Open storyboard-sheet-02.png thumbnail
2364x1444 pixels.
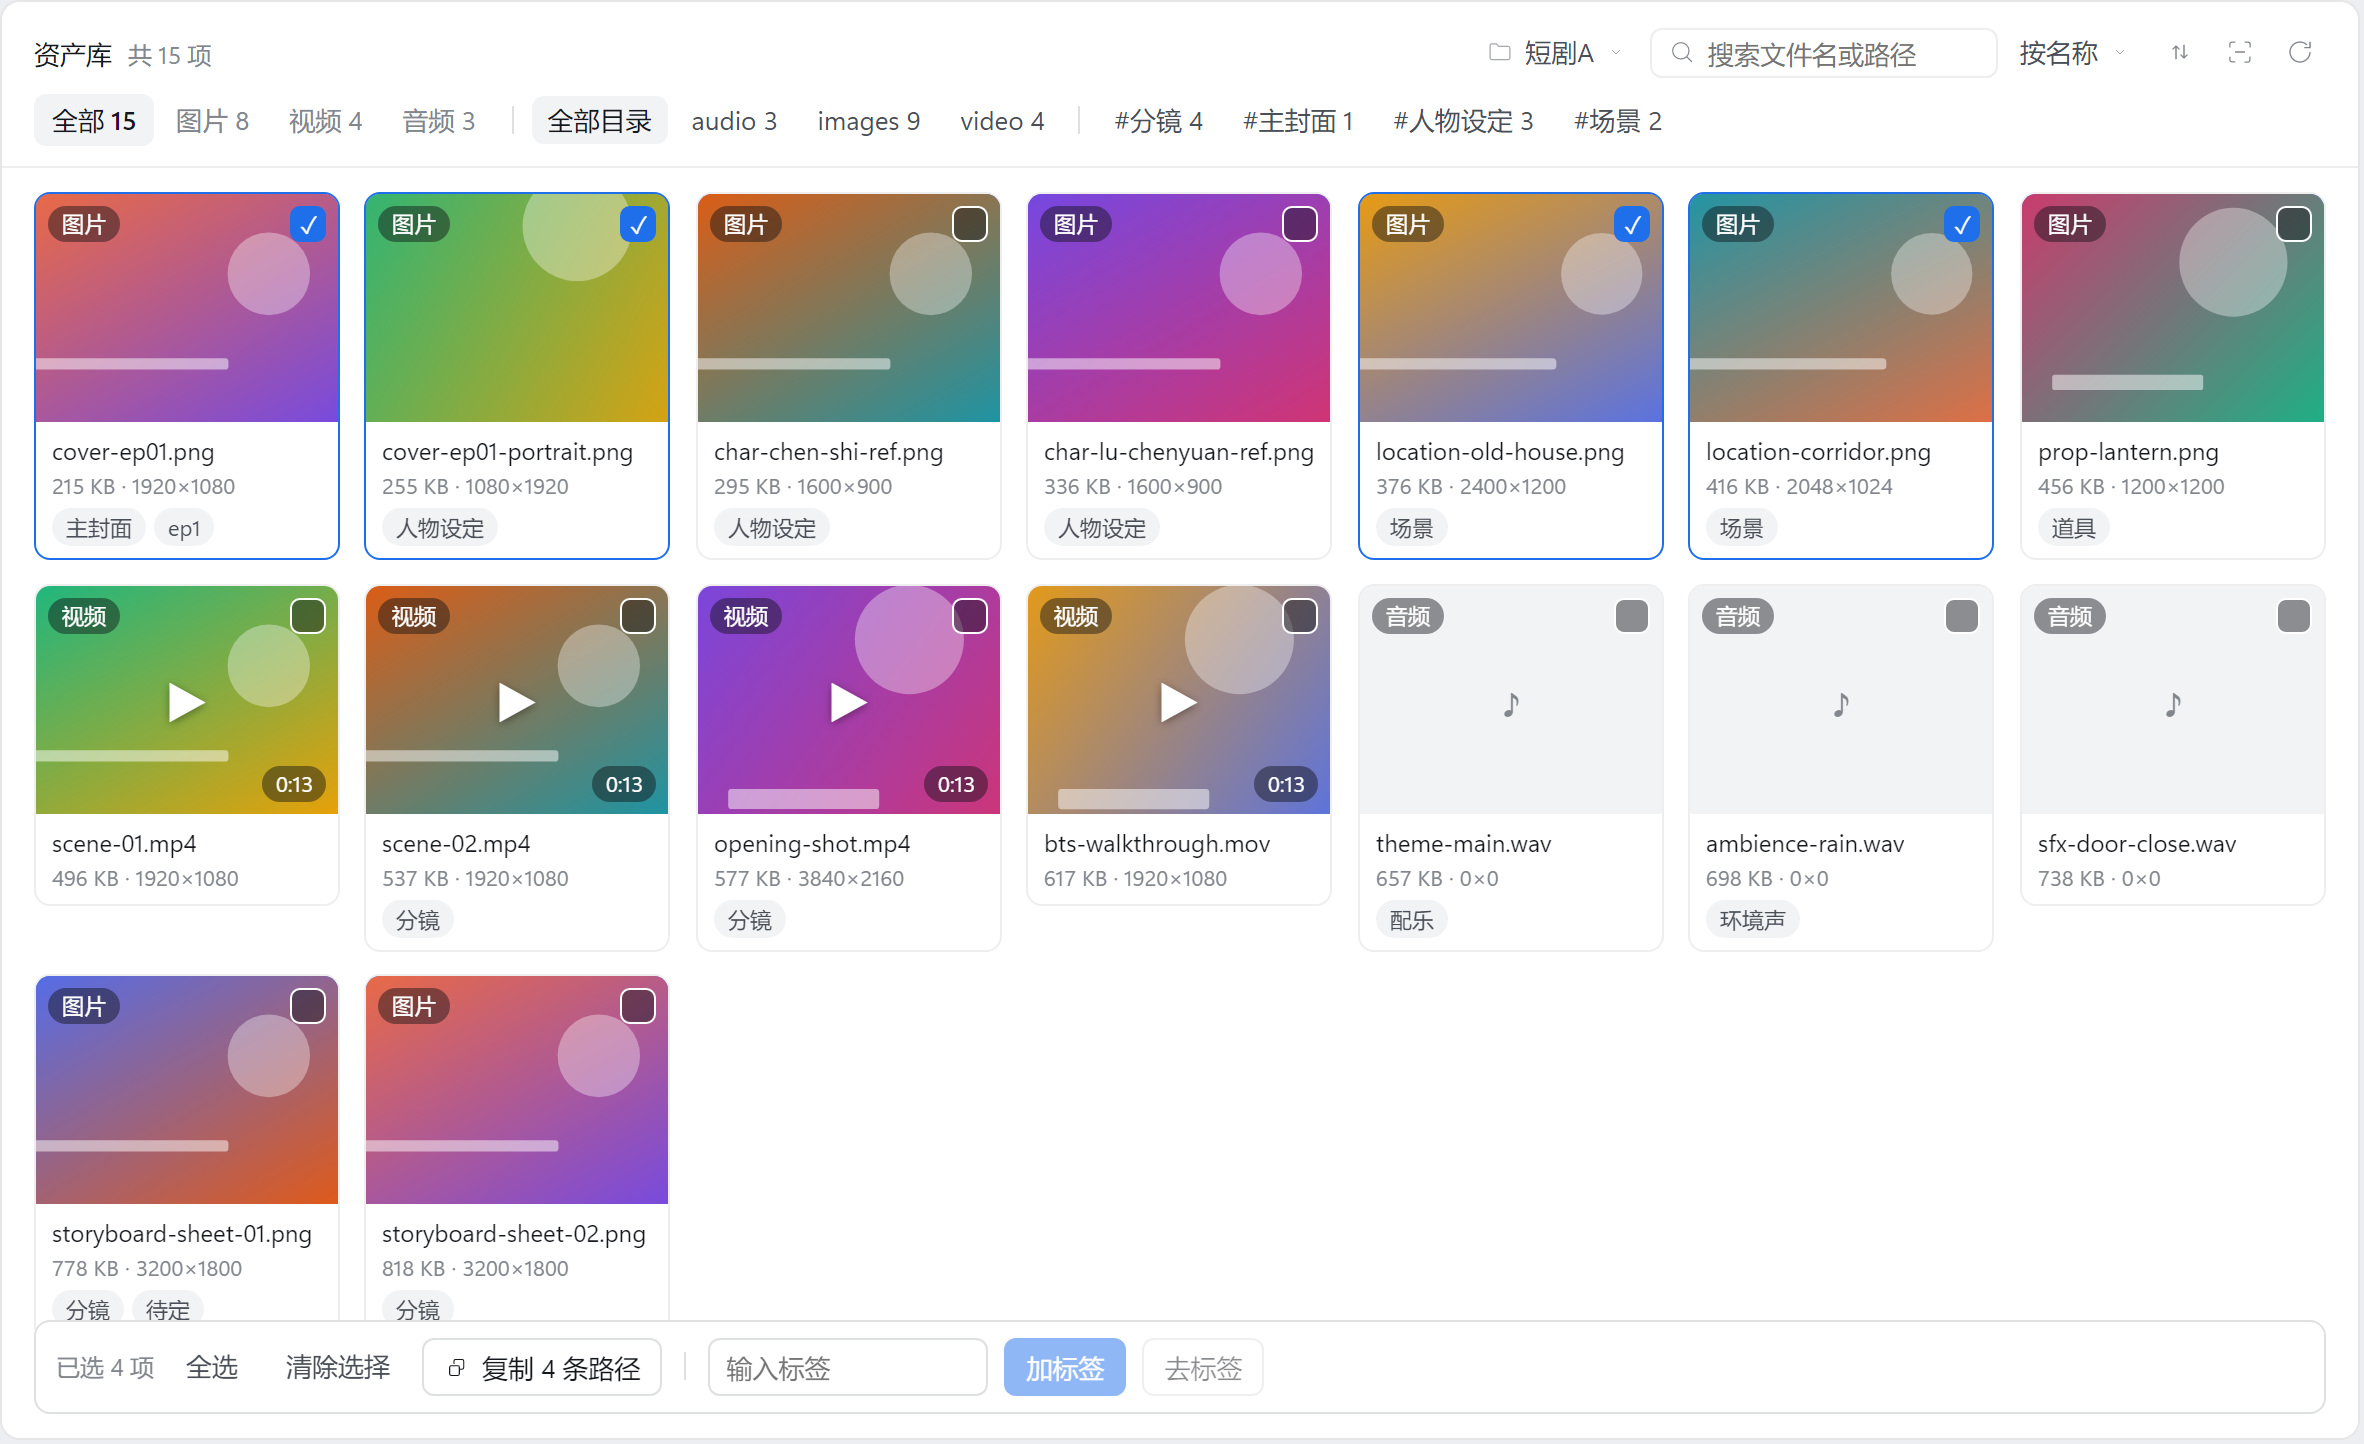click(516, 1090)
